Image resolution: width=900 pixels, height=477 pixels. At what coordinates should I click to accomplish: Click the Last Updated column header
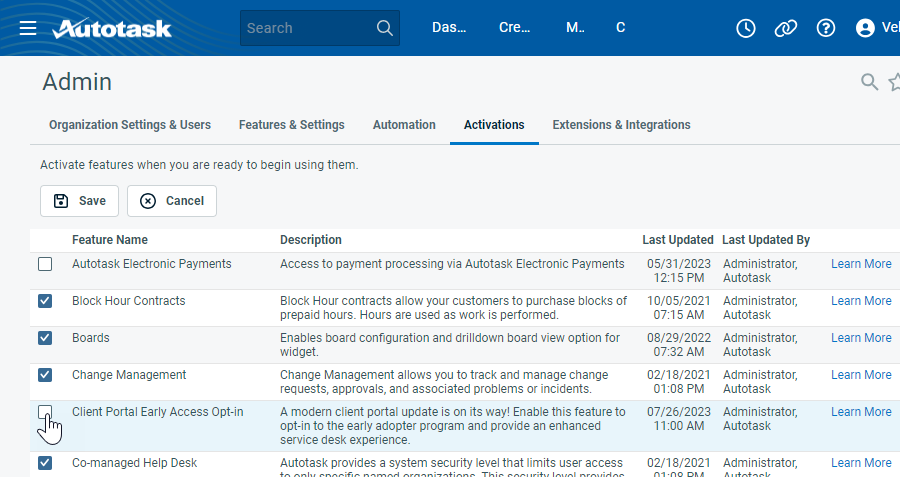(x=677, y=240)
